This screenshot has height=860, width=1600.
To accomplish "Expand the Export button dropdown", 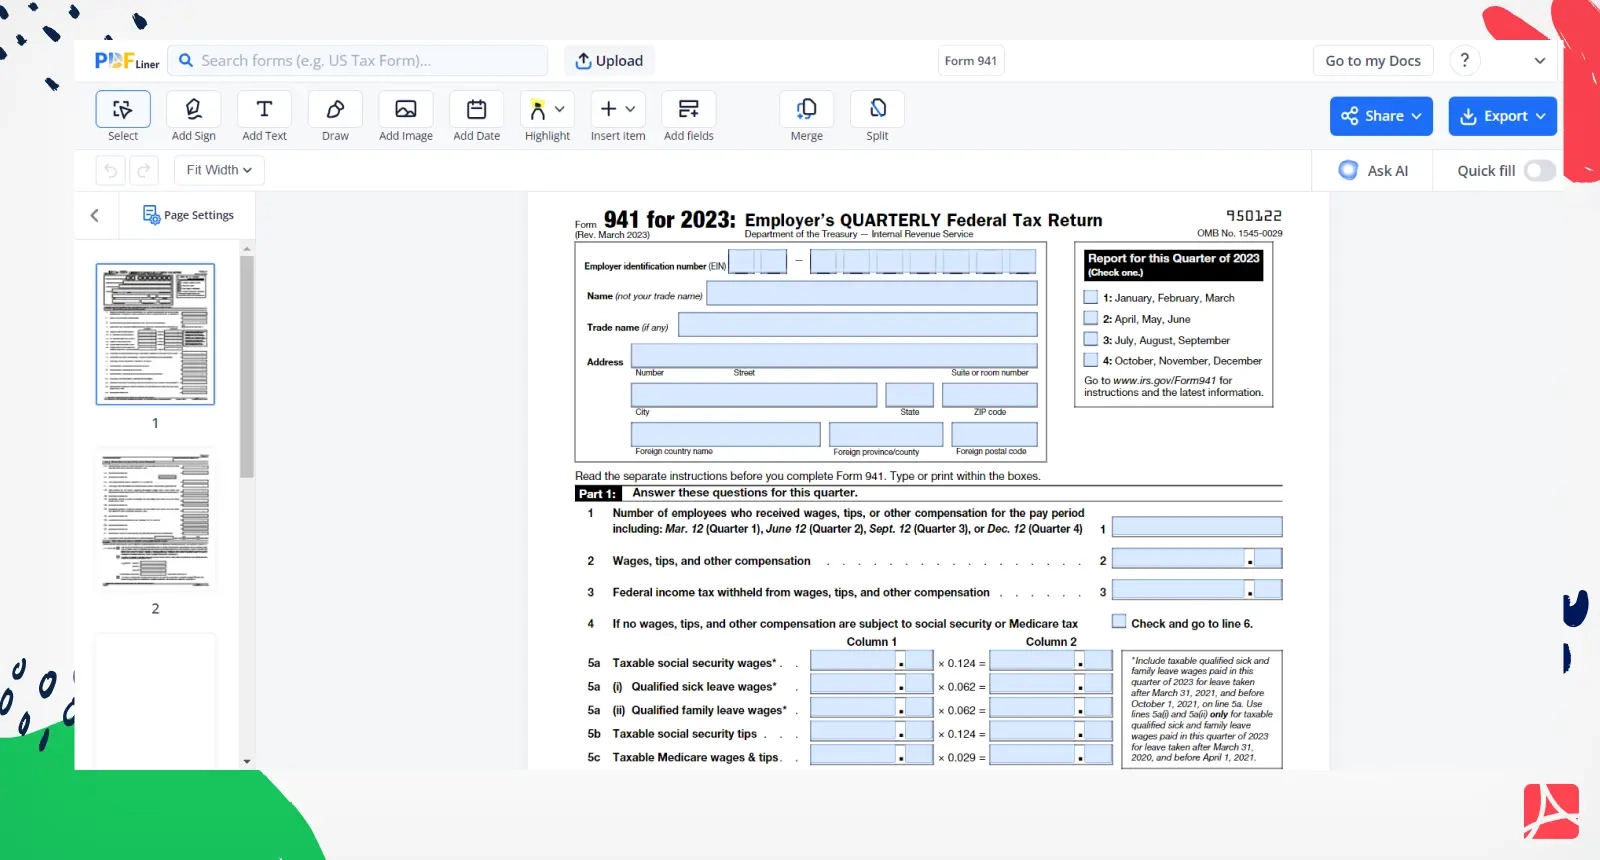I will [x=1541, y=116].
